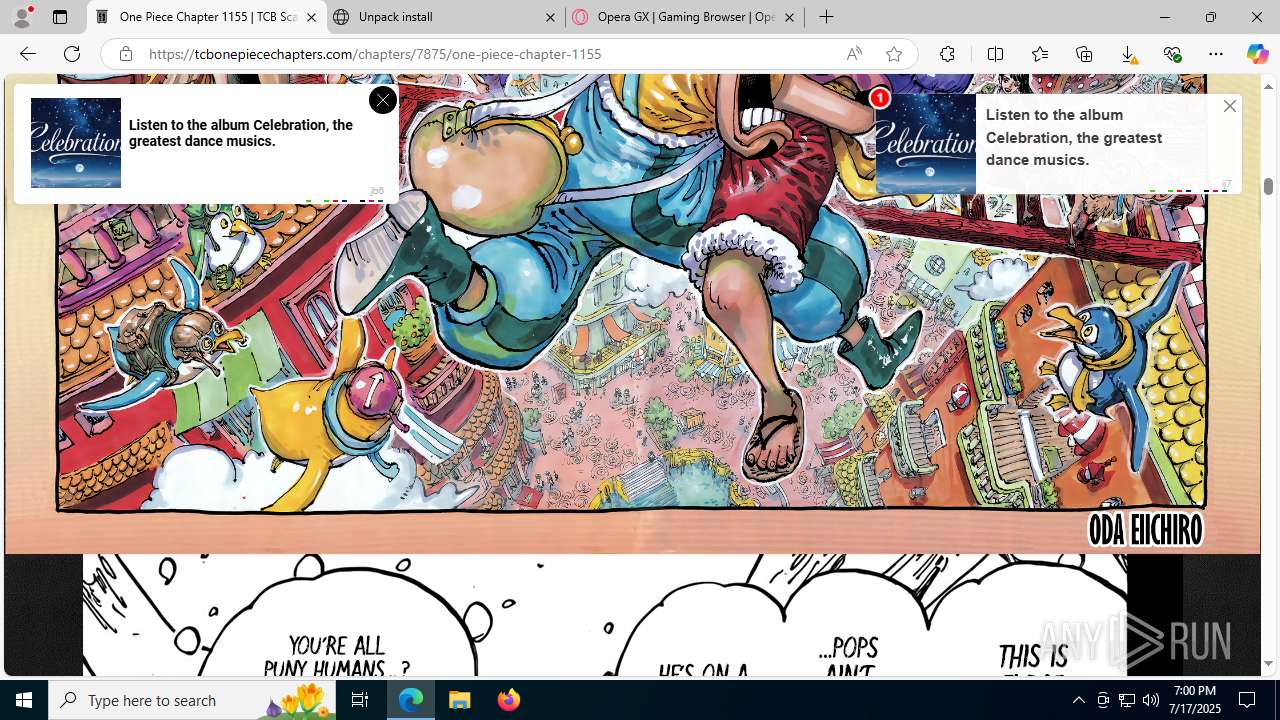Open right Celebration album ad image

coord(925,143)
